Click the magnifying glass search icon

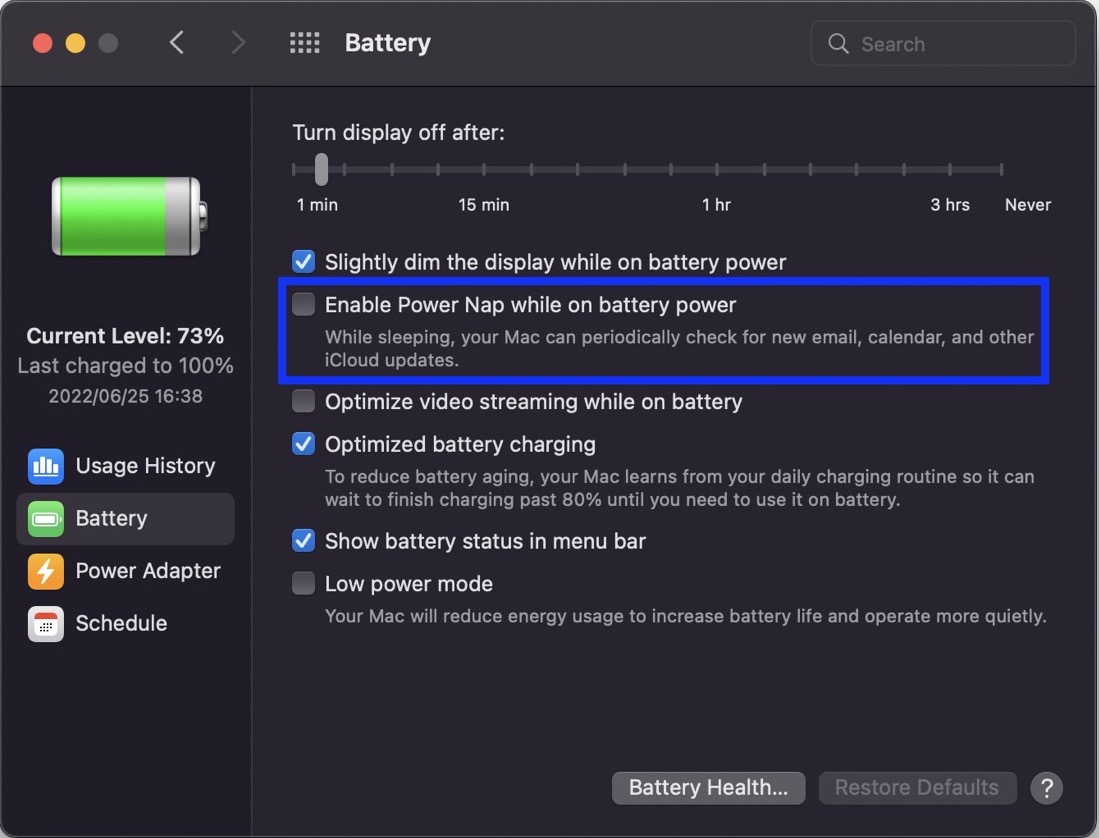838,43
